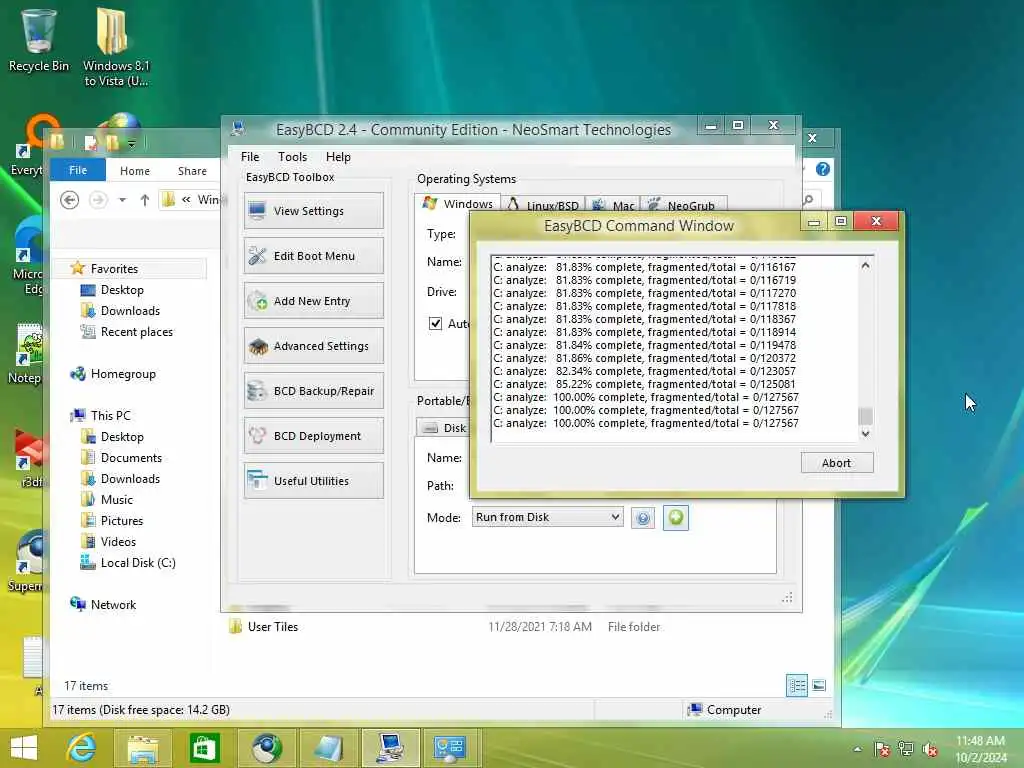Viewport: 1024px width, 768px height.
Task: Select Desktop under Favorites
Action: point(122,290)
